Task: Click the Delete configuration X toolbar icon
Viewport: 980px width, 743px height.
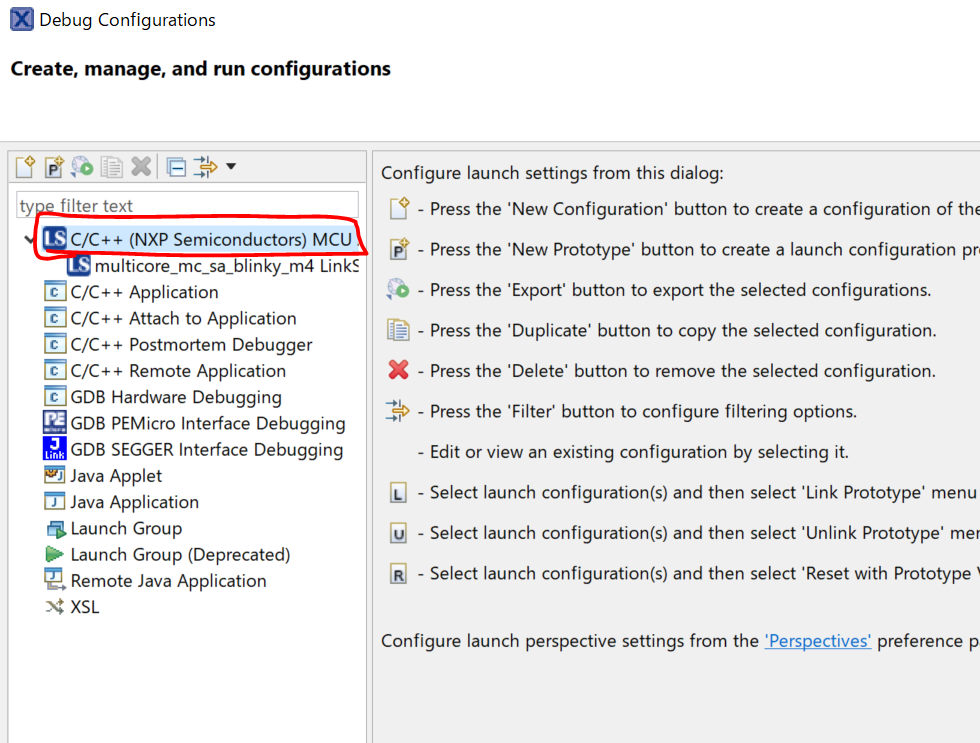Action: point(141,166)
